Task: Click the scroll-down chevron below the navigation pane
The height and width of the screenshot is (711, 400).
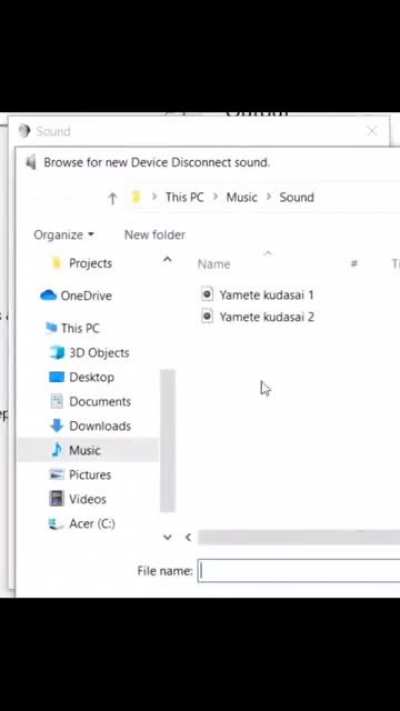Action: (x=167, y=537)
